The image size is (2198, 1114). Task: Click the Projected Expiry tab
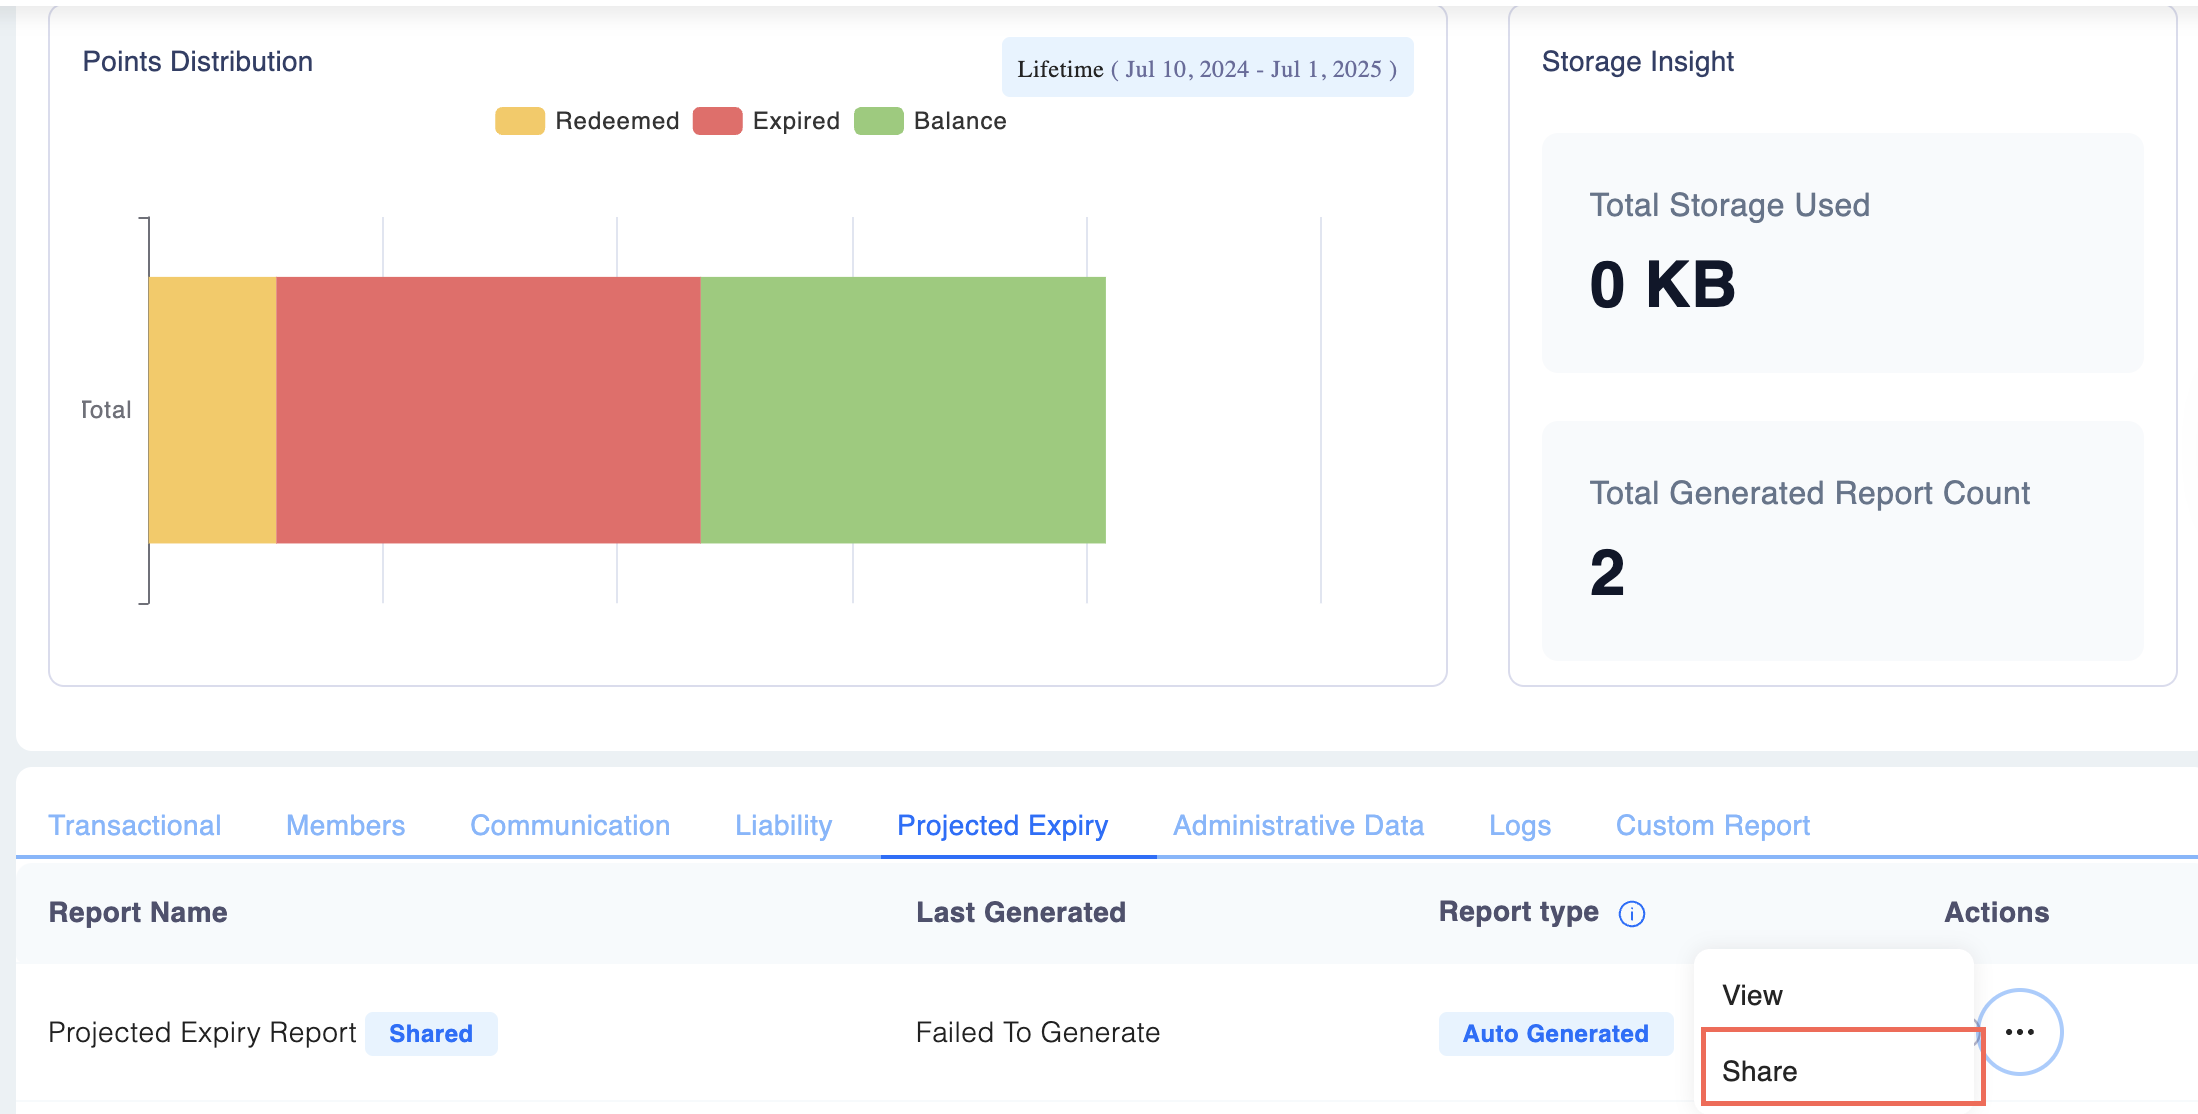[x=1002, y=825]
